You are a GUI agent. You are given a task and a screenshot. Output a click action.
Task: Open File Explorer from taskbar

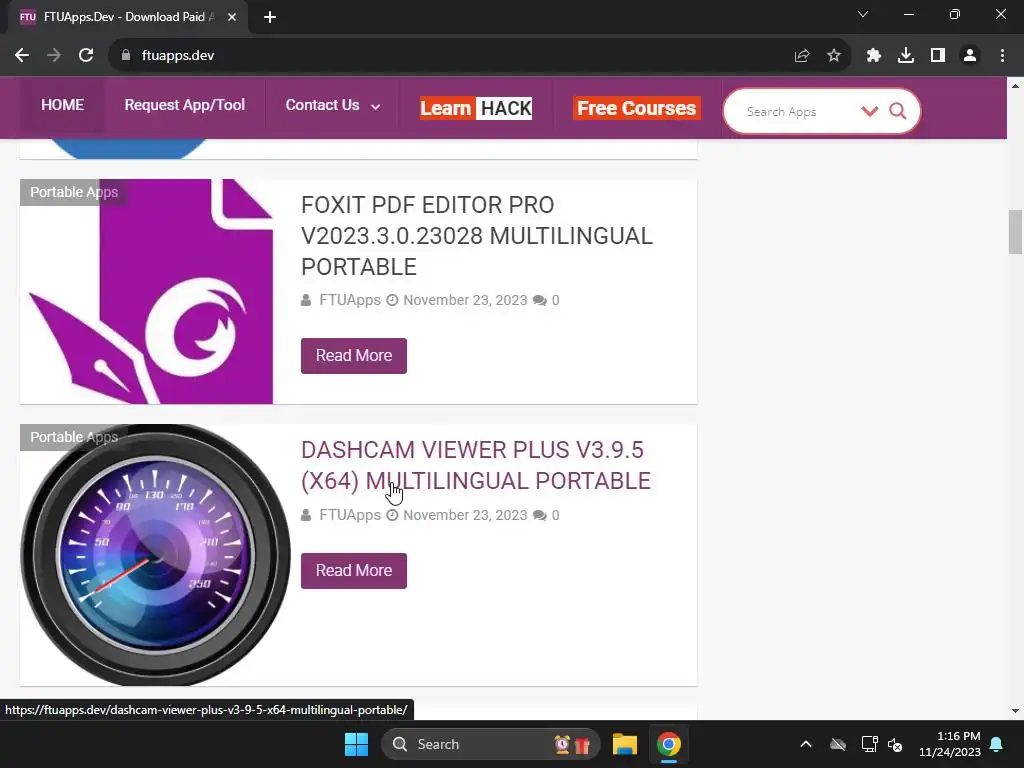pyautogui.click(x=624, y=744)
